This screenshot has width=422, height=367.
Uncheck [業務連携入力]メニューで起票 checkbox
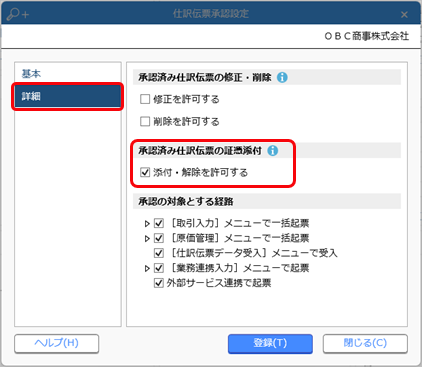pyautogui.click(x=159, y=268)
